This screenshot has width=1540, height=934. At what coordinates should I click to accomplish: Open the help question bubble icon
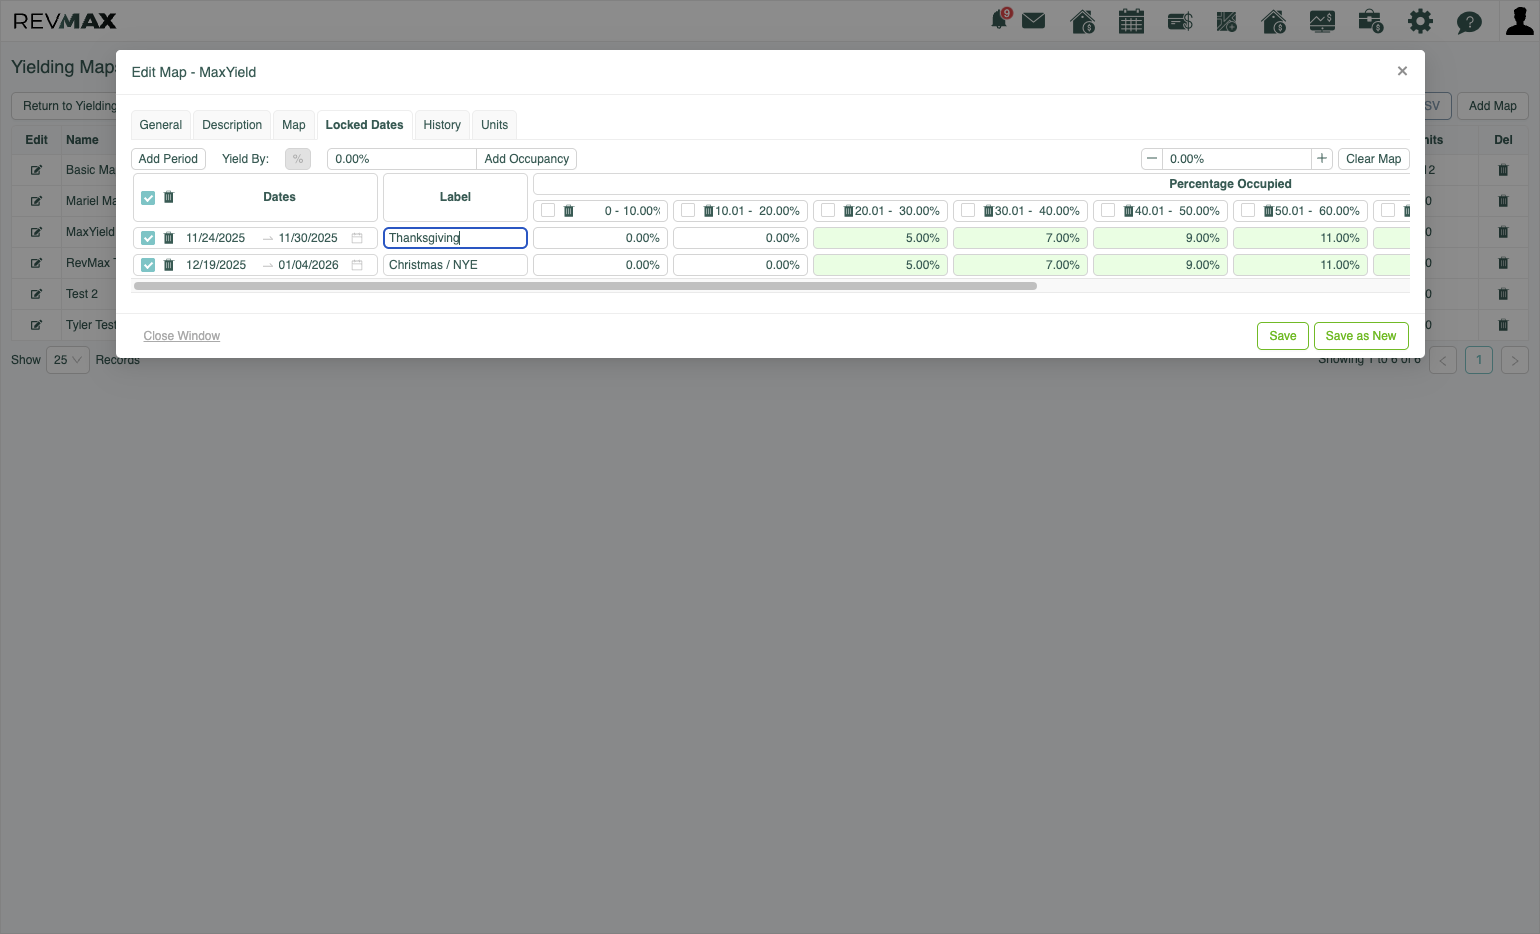[1469, 22]
